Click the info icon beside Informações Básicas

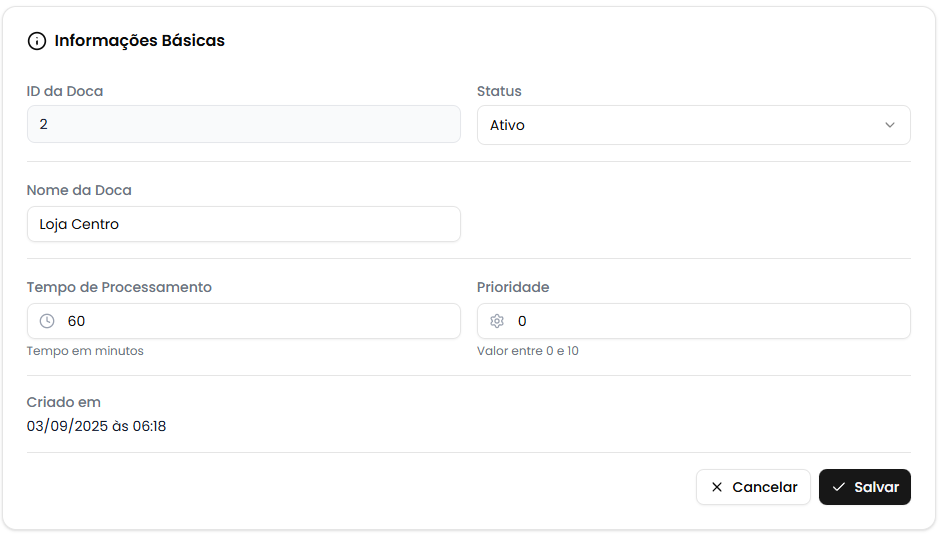(37, 41)
